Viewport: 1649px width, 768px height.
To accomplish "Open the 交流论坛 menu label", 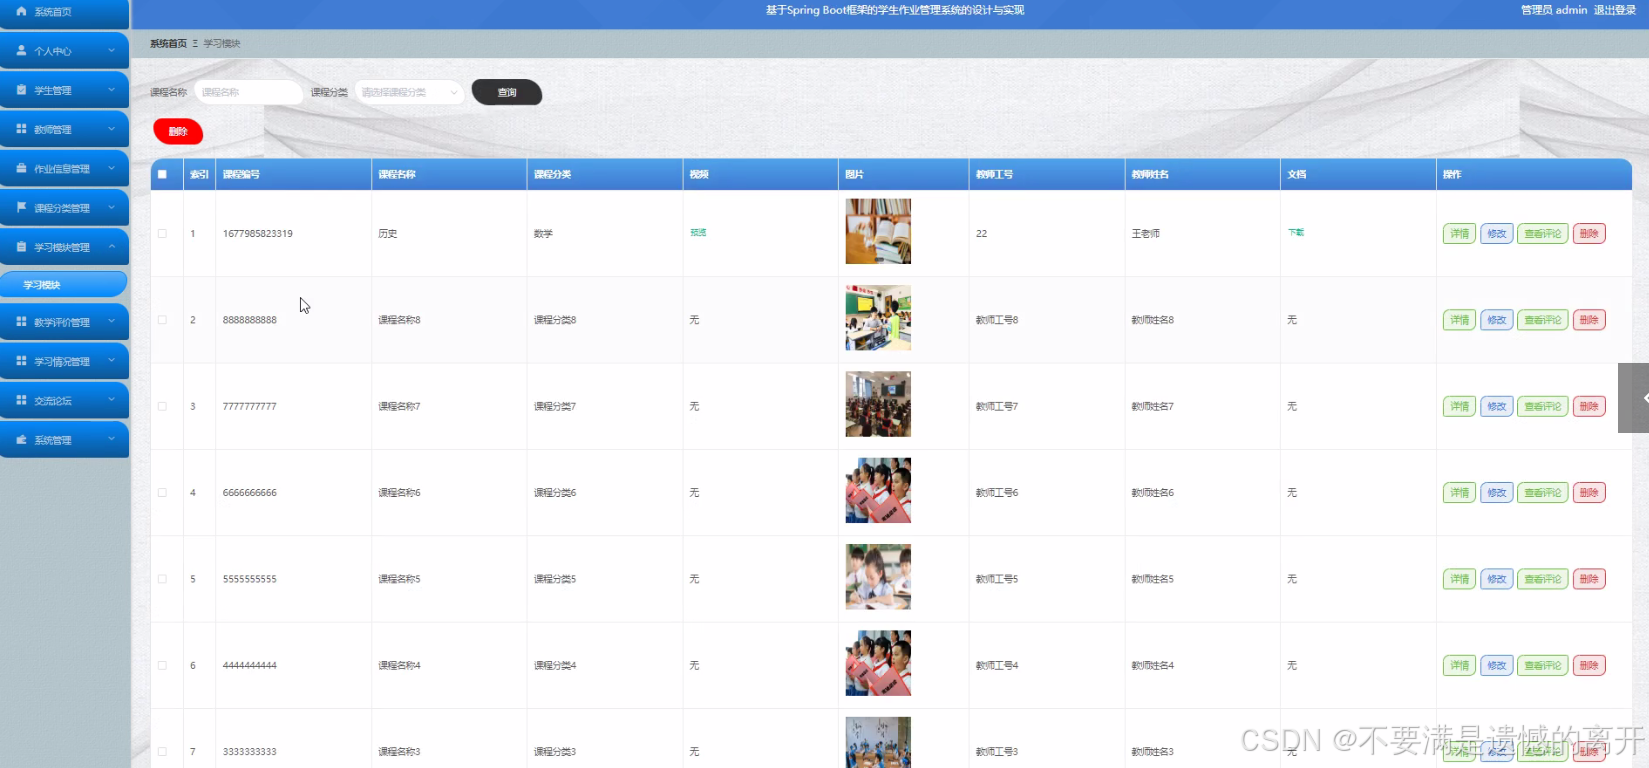I will pos(53,400).
